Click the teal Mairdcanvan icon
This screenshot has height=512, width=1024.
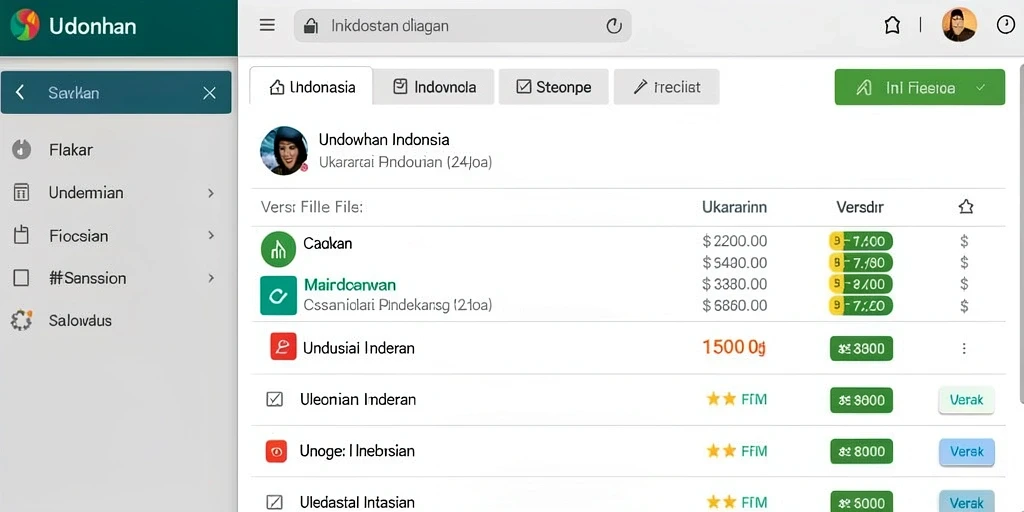pos(278,296)
